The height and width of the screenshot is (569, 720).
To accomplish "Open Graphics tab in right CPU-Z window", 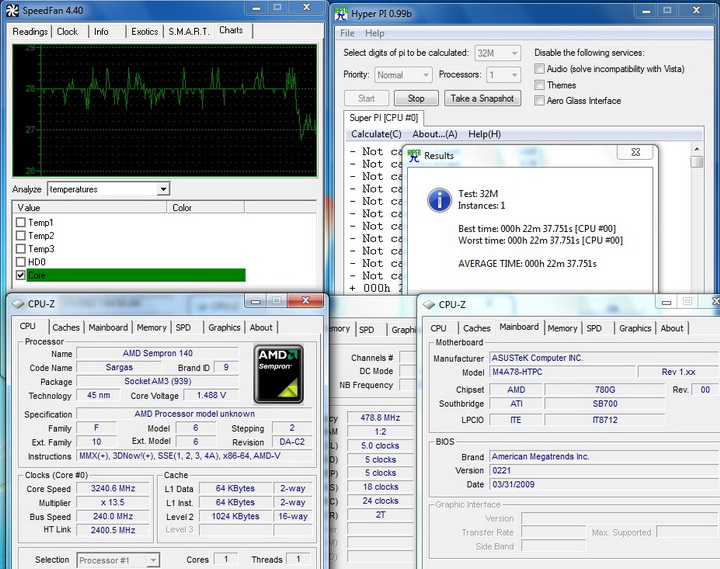I will click(x=635, y=328).
